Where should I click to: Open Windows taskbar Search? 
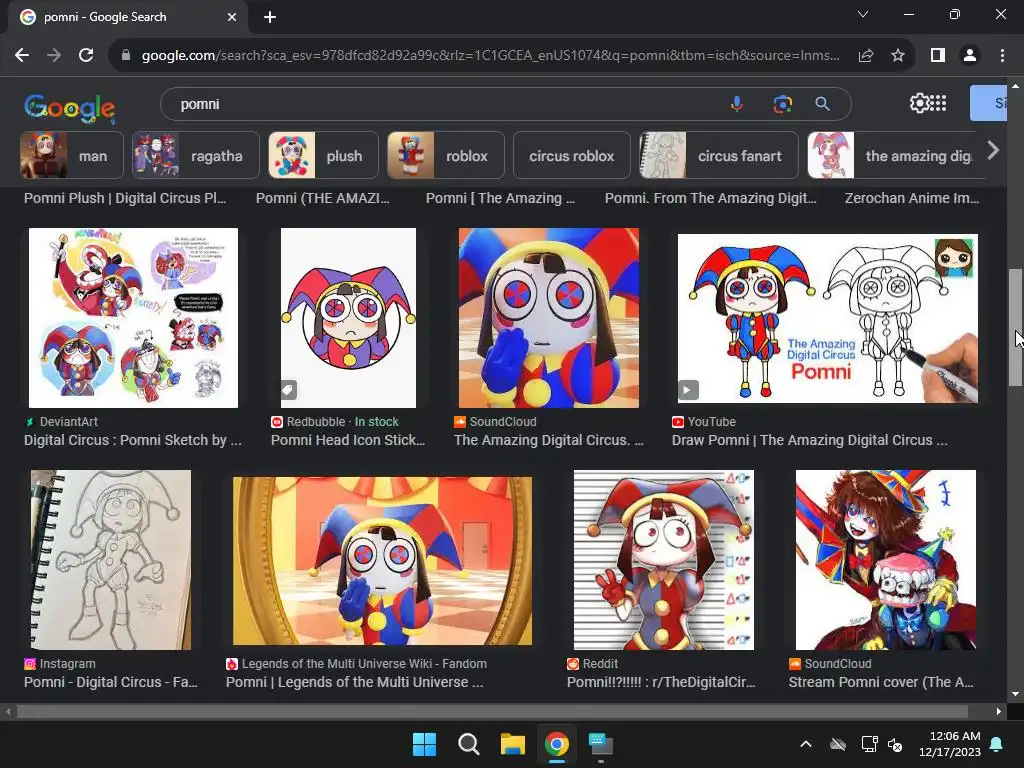(468, 744)
